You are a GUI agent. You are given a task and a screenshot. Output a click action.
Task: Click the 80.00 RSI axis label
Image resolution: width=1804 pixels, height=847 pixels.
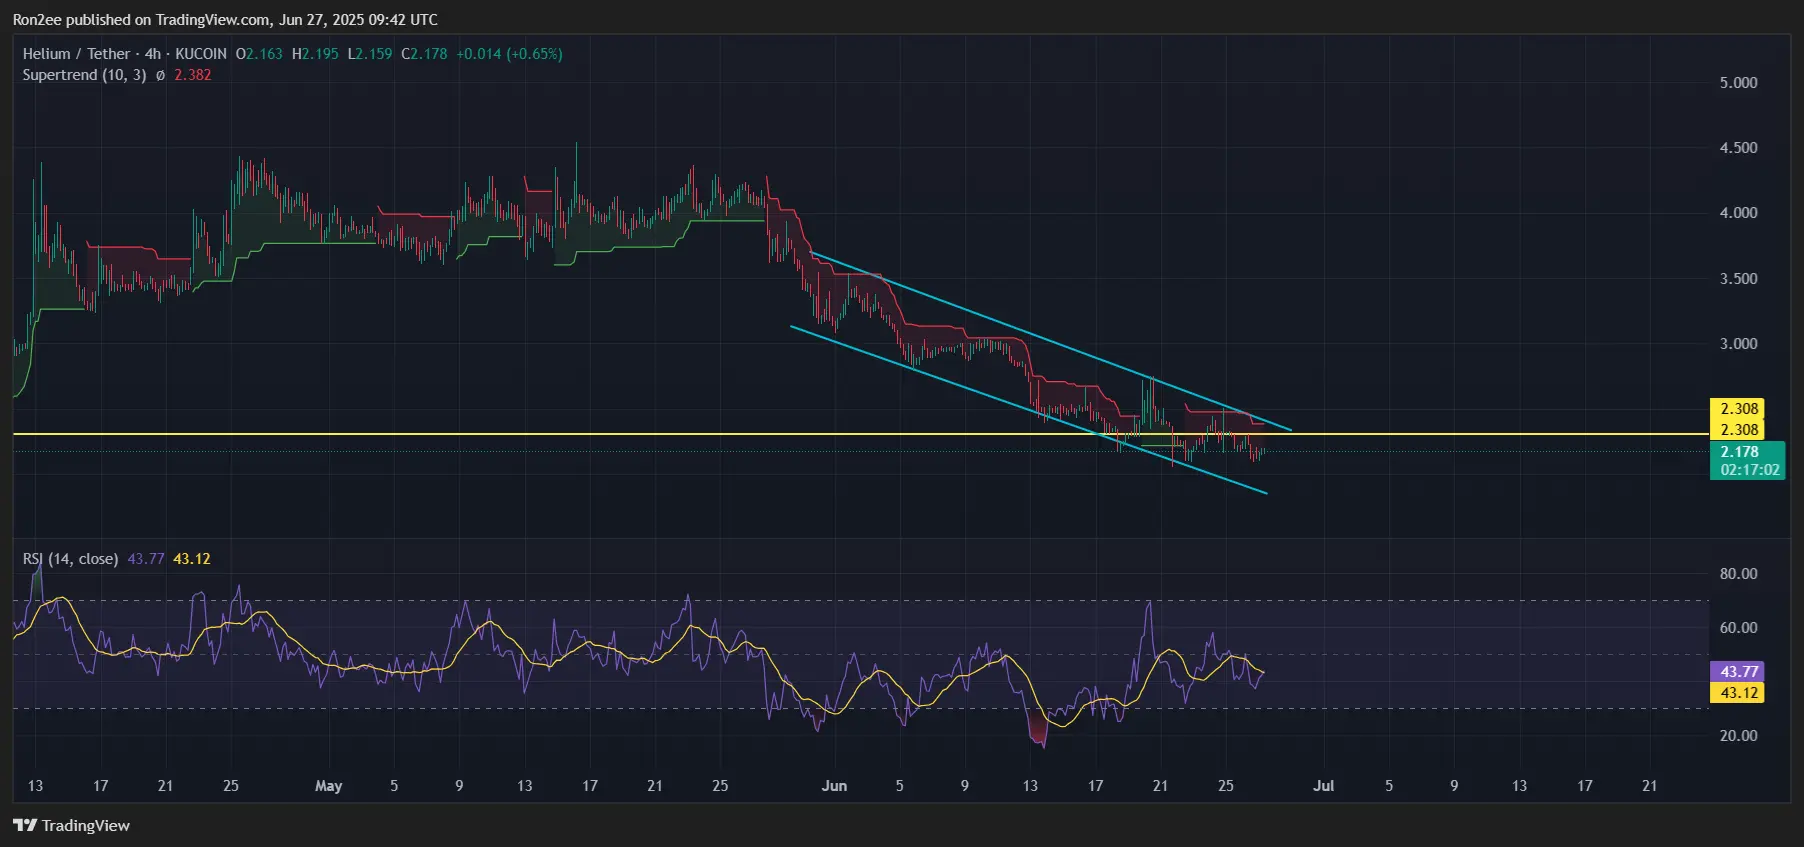[x=1738, y=574]
